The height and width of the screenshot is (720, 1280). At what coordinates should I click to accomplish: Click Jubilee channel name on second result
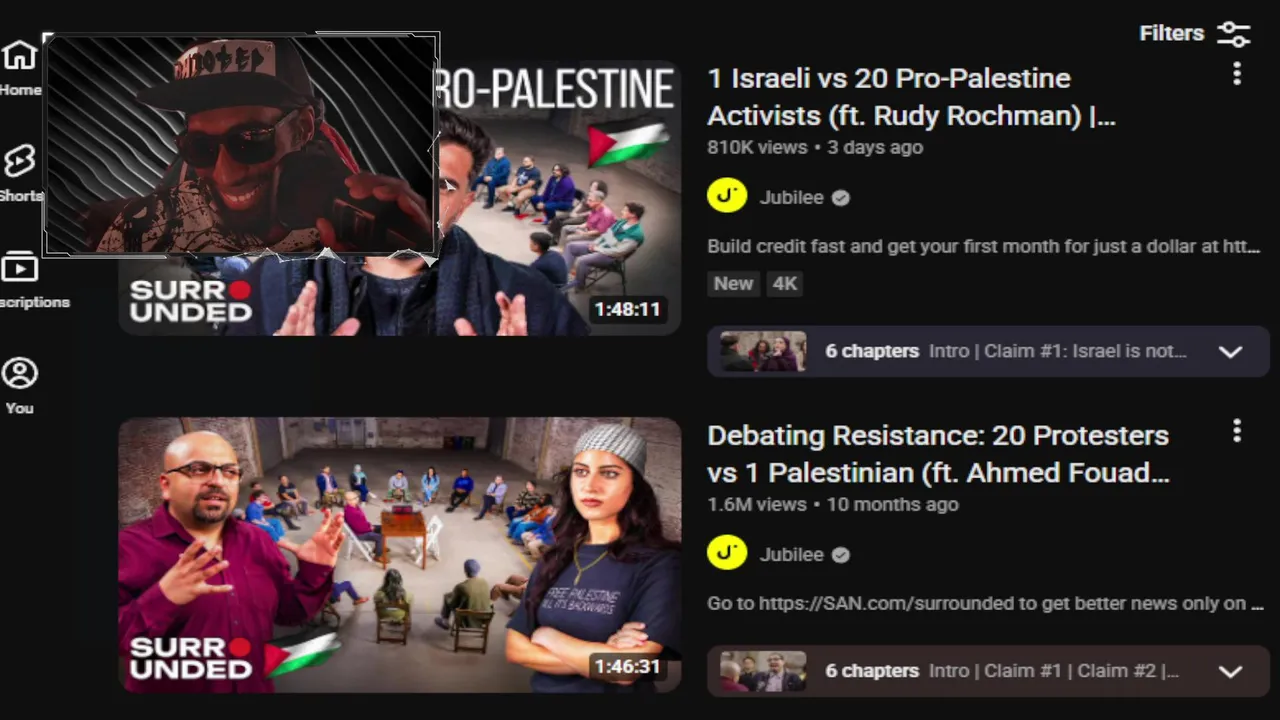click(x=791, y=554)
